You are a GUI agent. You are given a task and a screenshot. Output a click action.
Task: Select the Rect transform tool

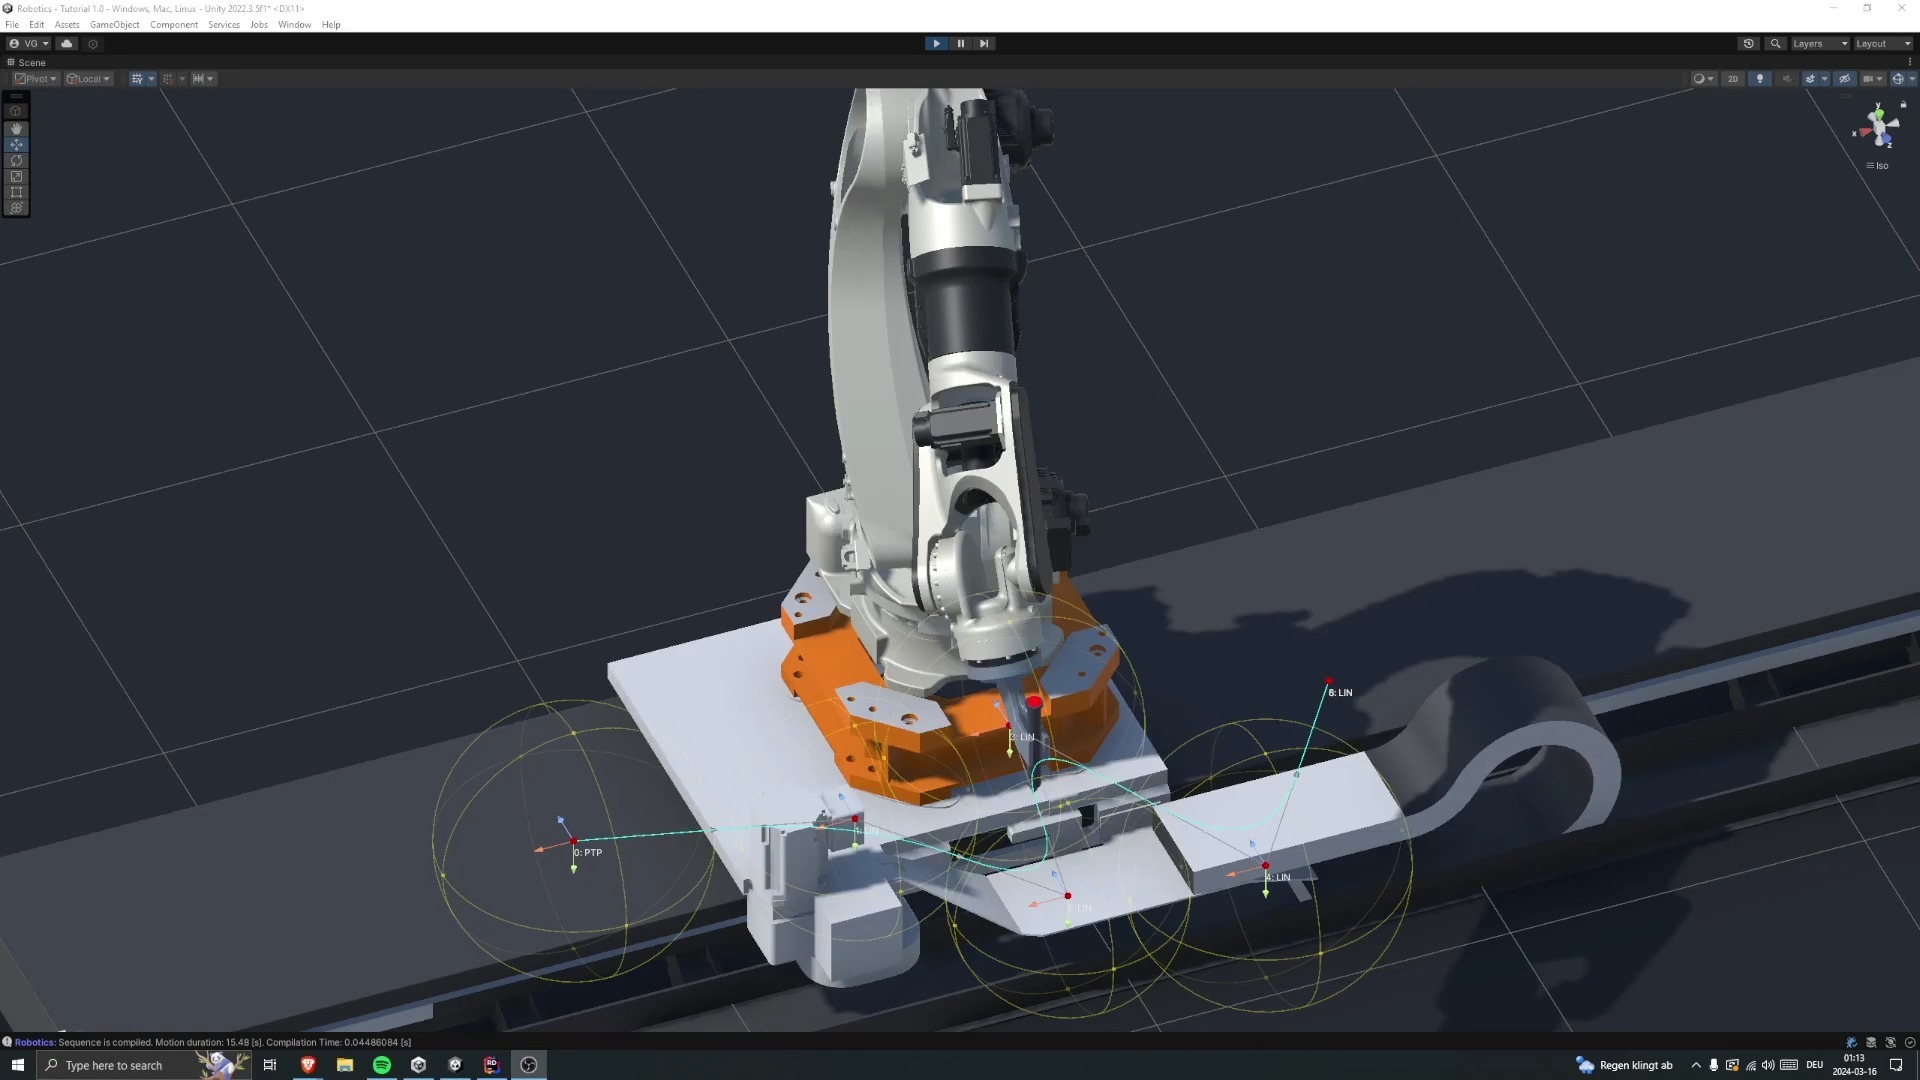pyautogui.click(x=16, y=193)
